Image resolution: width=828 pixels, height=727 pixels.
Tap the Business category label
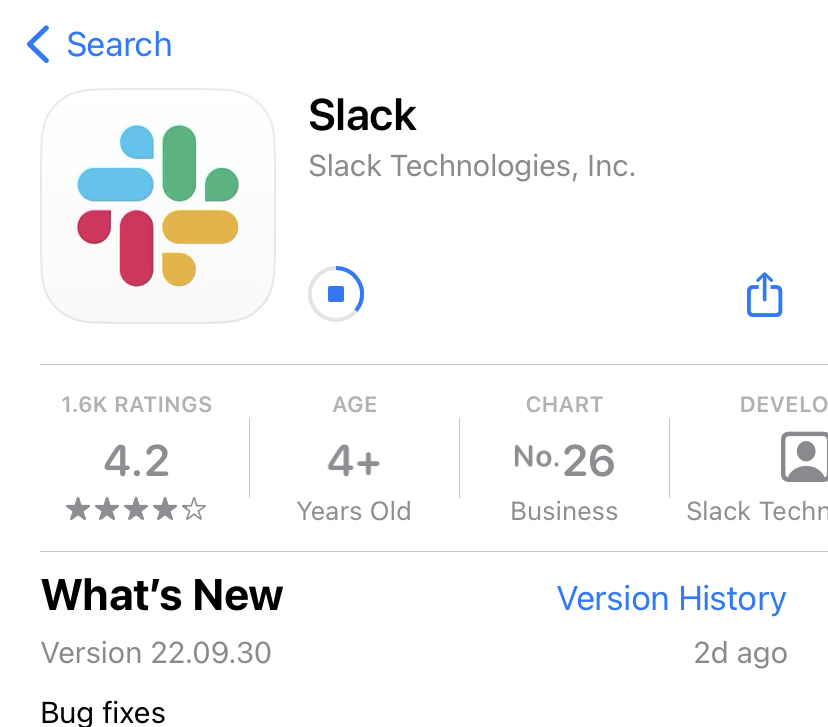click(564, 511)
